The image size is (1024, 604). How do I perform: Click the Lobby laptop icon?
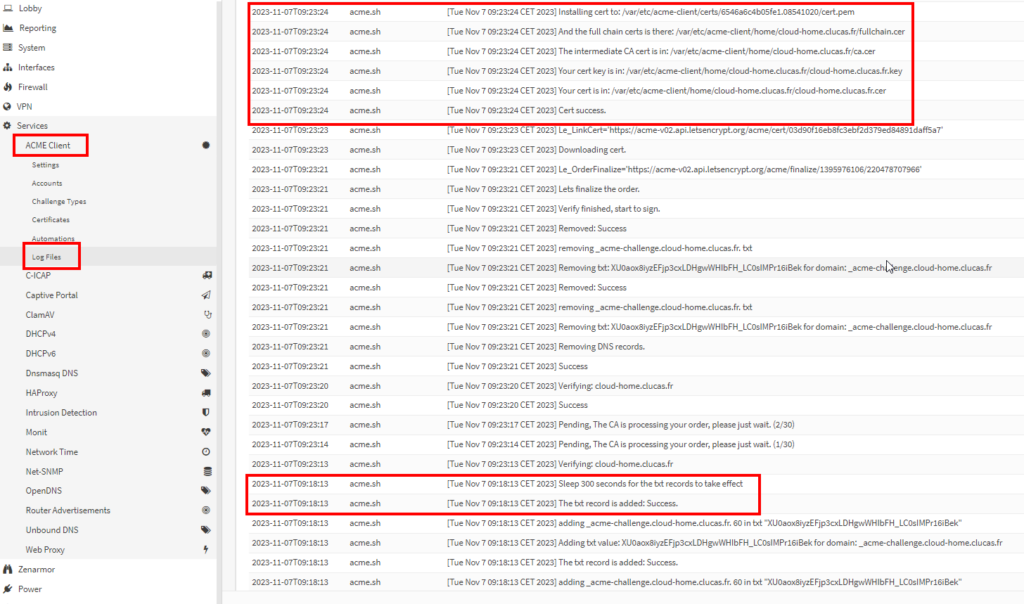[9, 8]
